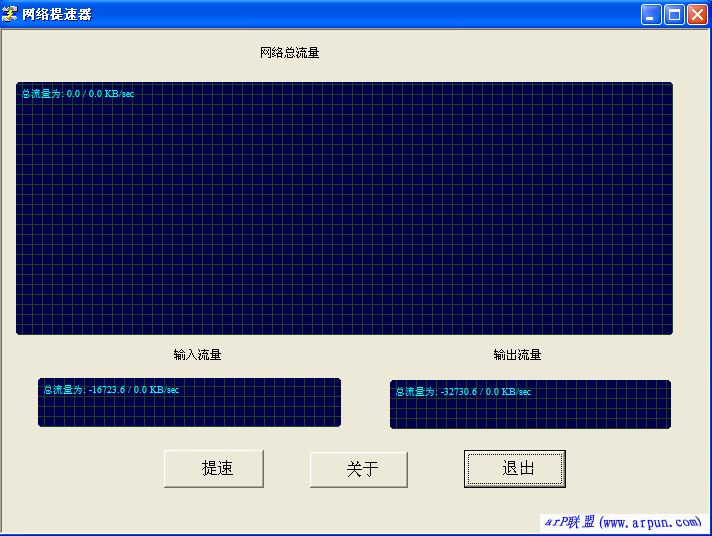Select the 输入流量 label
Screen dimensions: 712x536
(198, 355)
